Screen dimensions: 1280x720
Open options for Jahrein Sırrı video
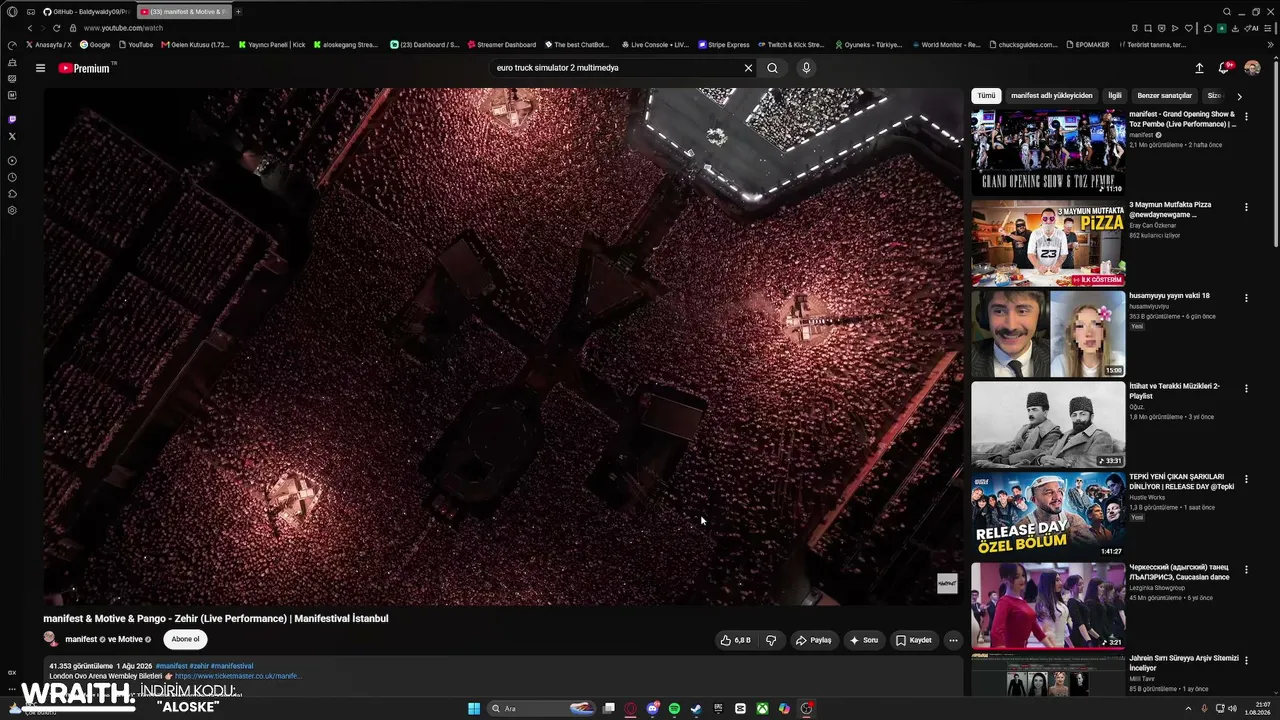click(1246, 661)
